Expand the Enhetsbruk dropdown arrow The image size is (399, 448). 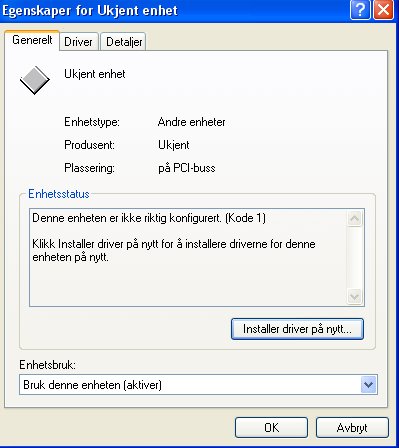coord(368,385)
